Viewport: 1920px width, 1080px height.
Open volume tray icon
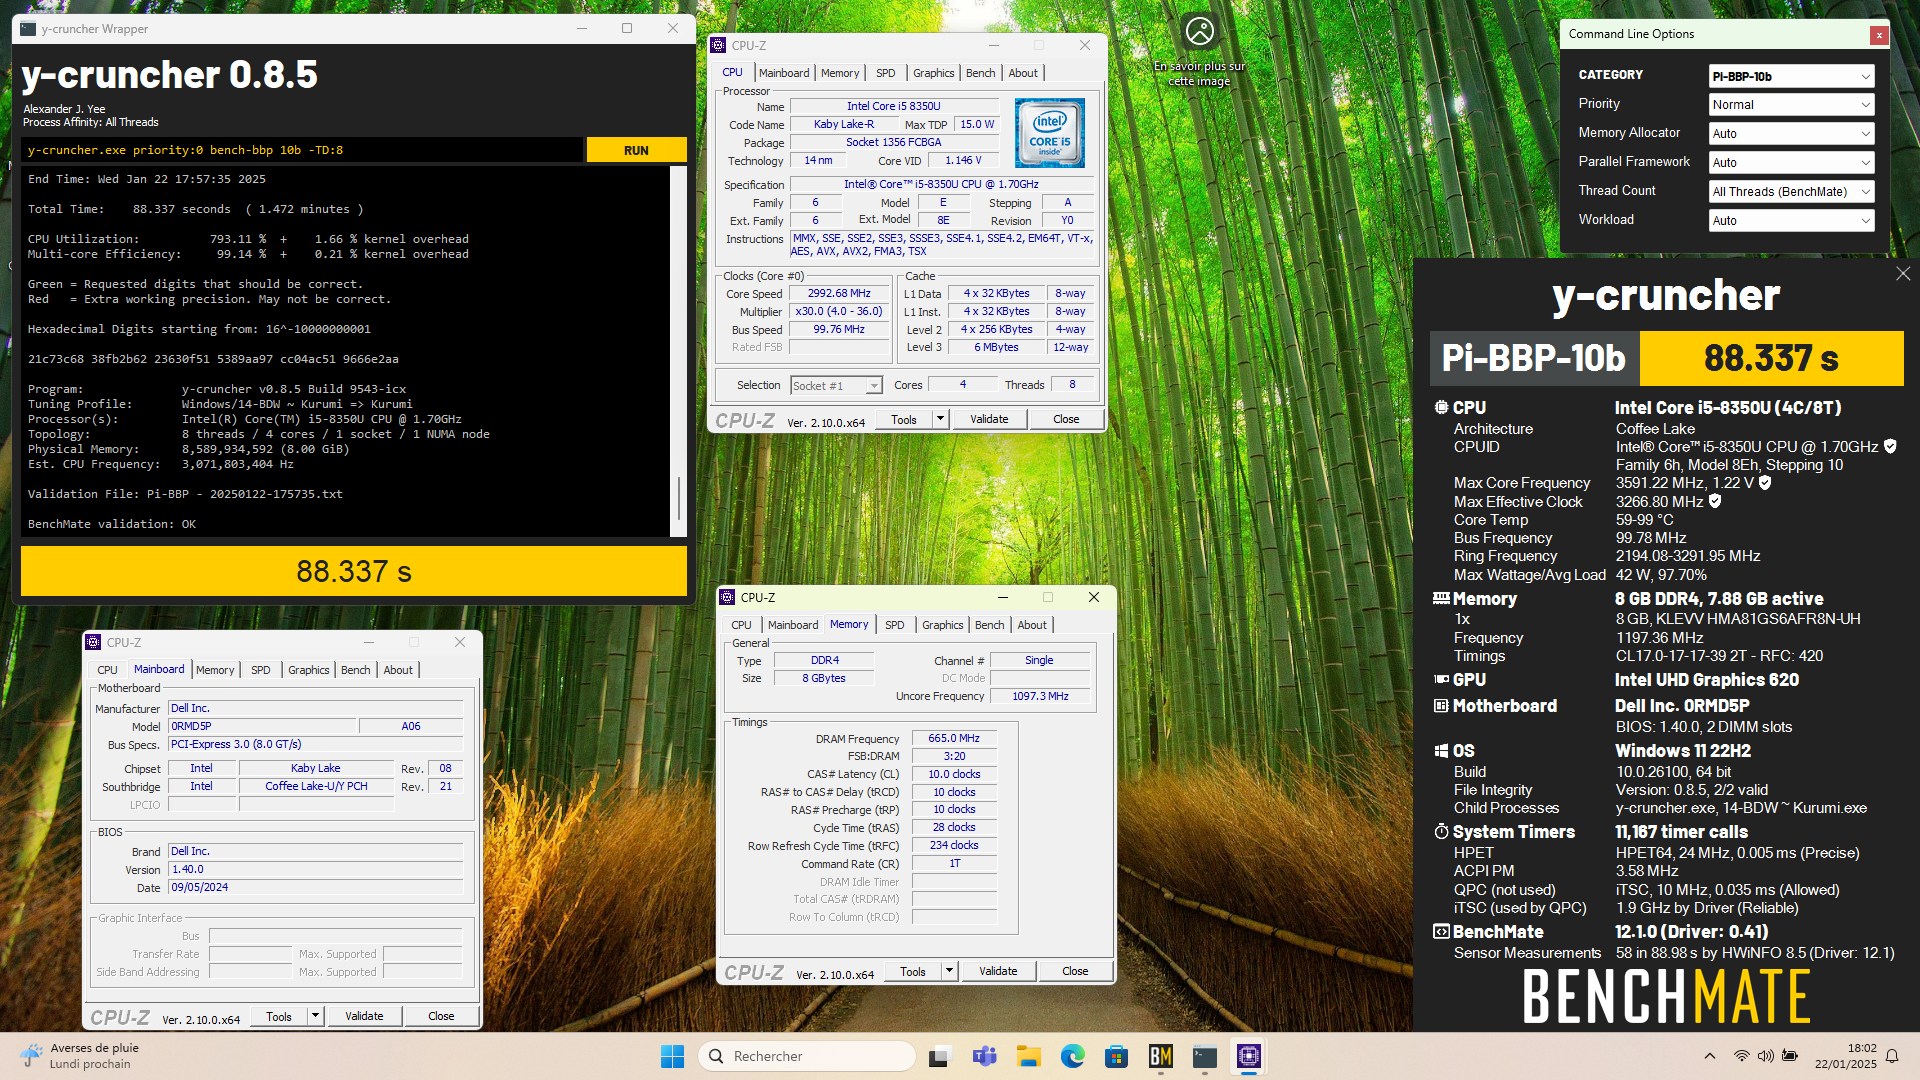pos(1765,1056)
